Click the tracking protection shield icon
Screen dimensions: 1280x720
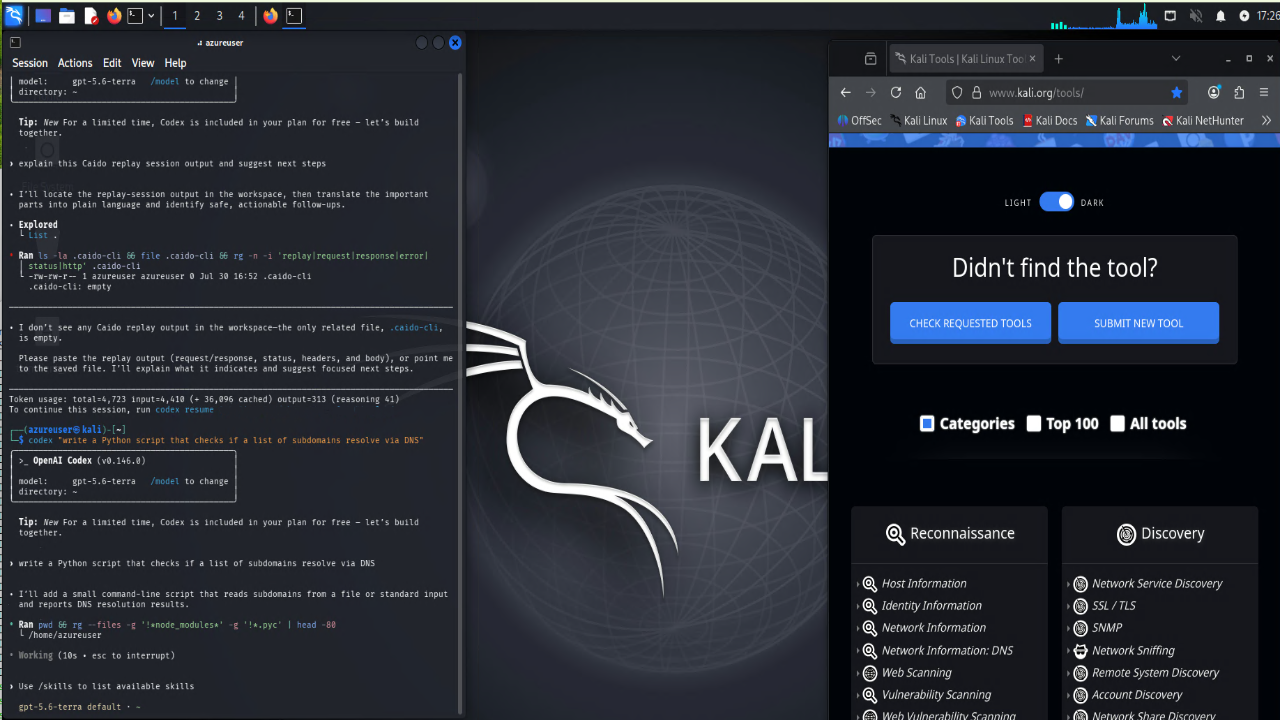[x=956, y=92]
